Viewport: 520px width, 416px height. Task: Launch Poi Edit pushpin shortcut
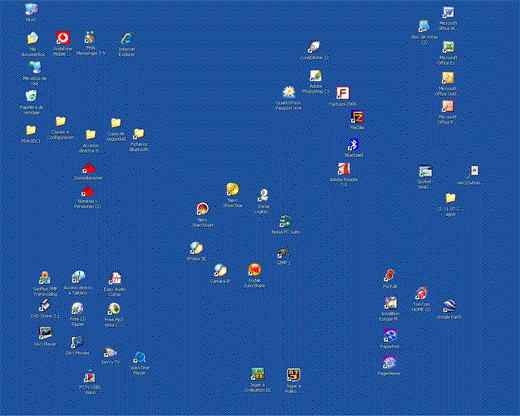[x=389, y=275]
